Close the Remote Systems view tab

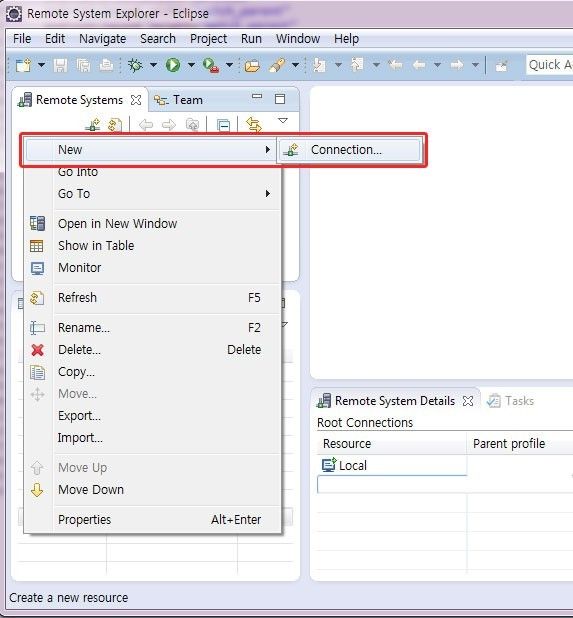click(x=136, y=100)
